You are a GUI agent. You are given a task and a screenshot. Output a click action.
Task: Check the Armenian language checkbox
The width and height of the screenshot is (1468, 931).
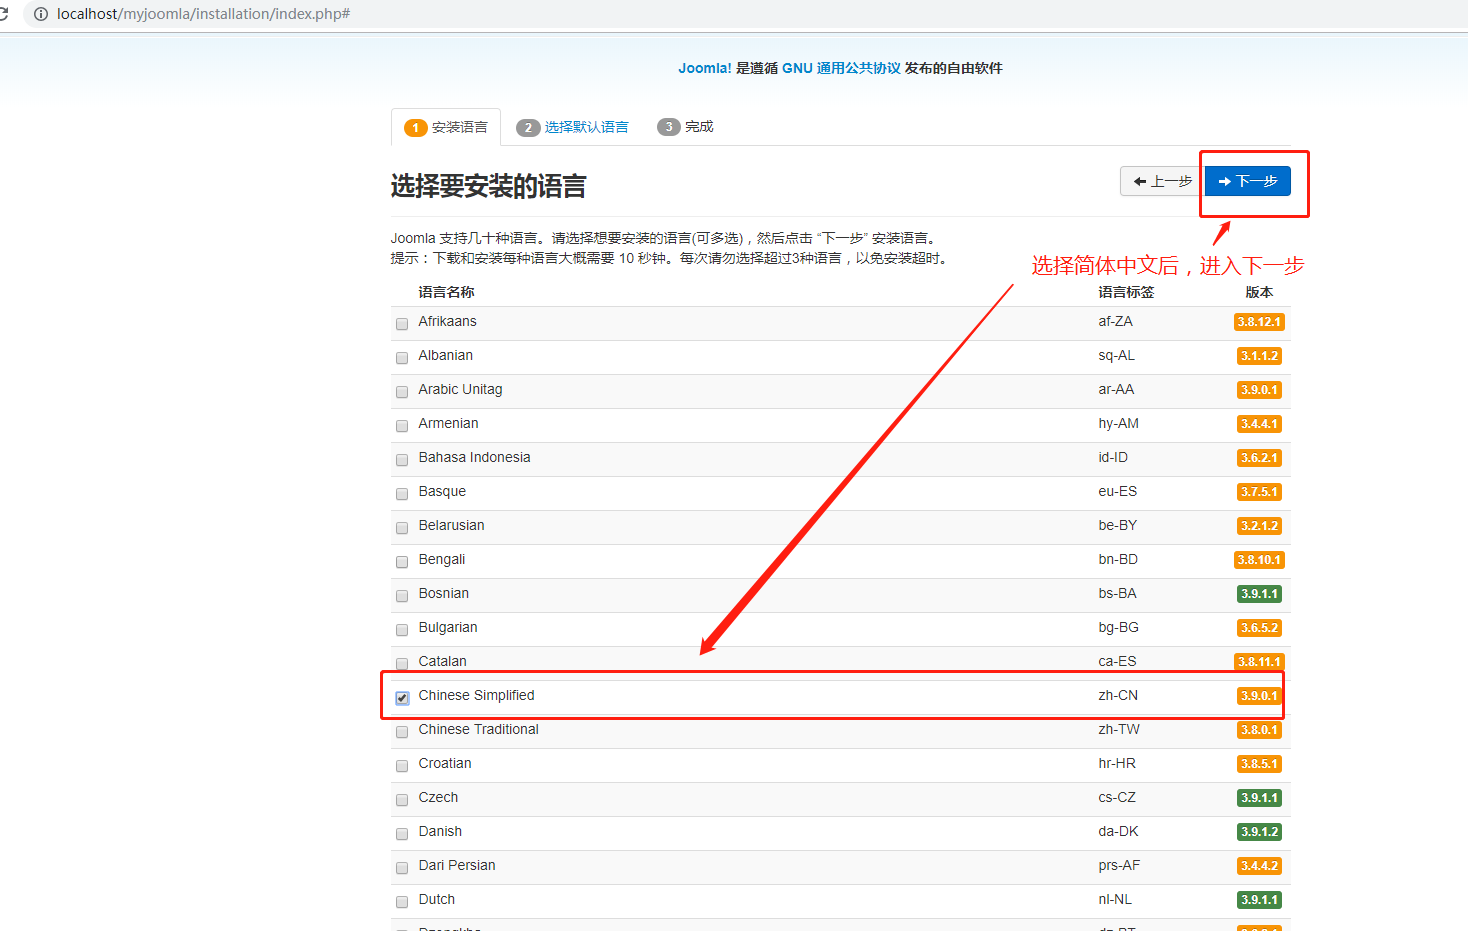(x=402, y=426)
